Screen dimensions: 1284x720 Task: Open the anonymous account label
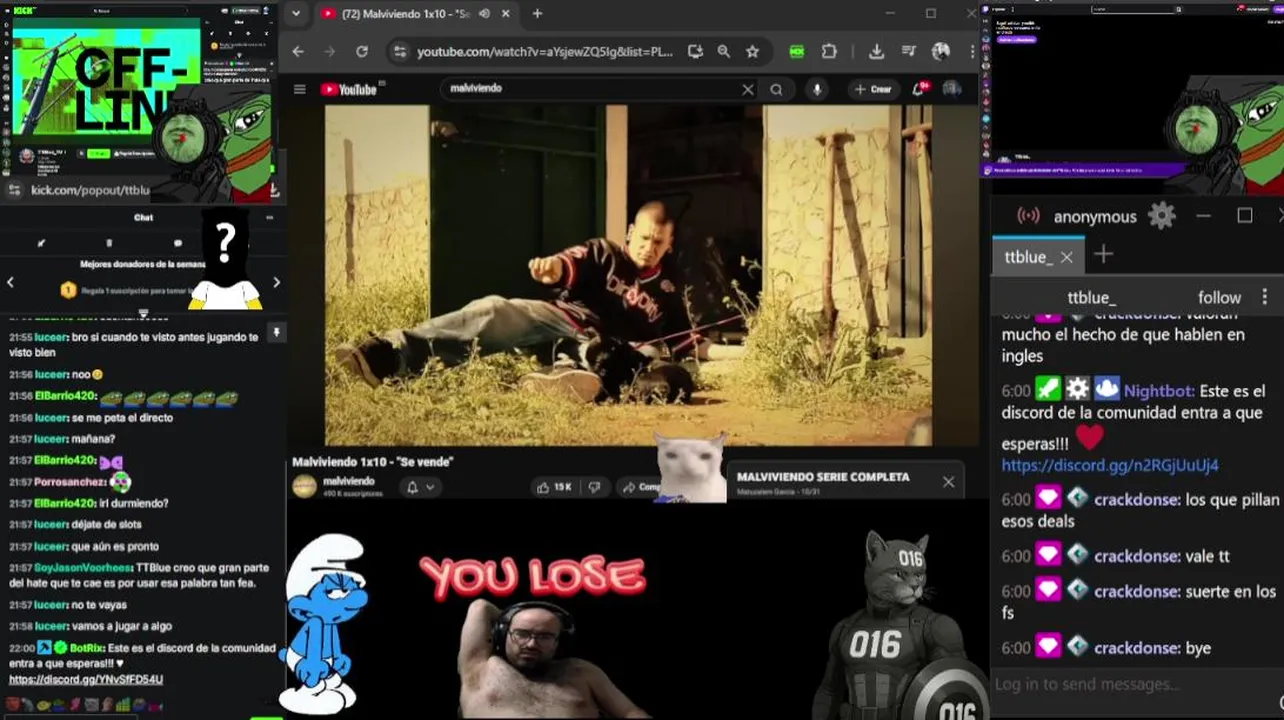click(1095, 216)
